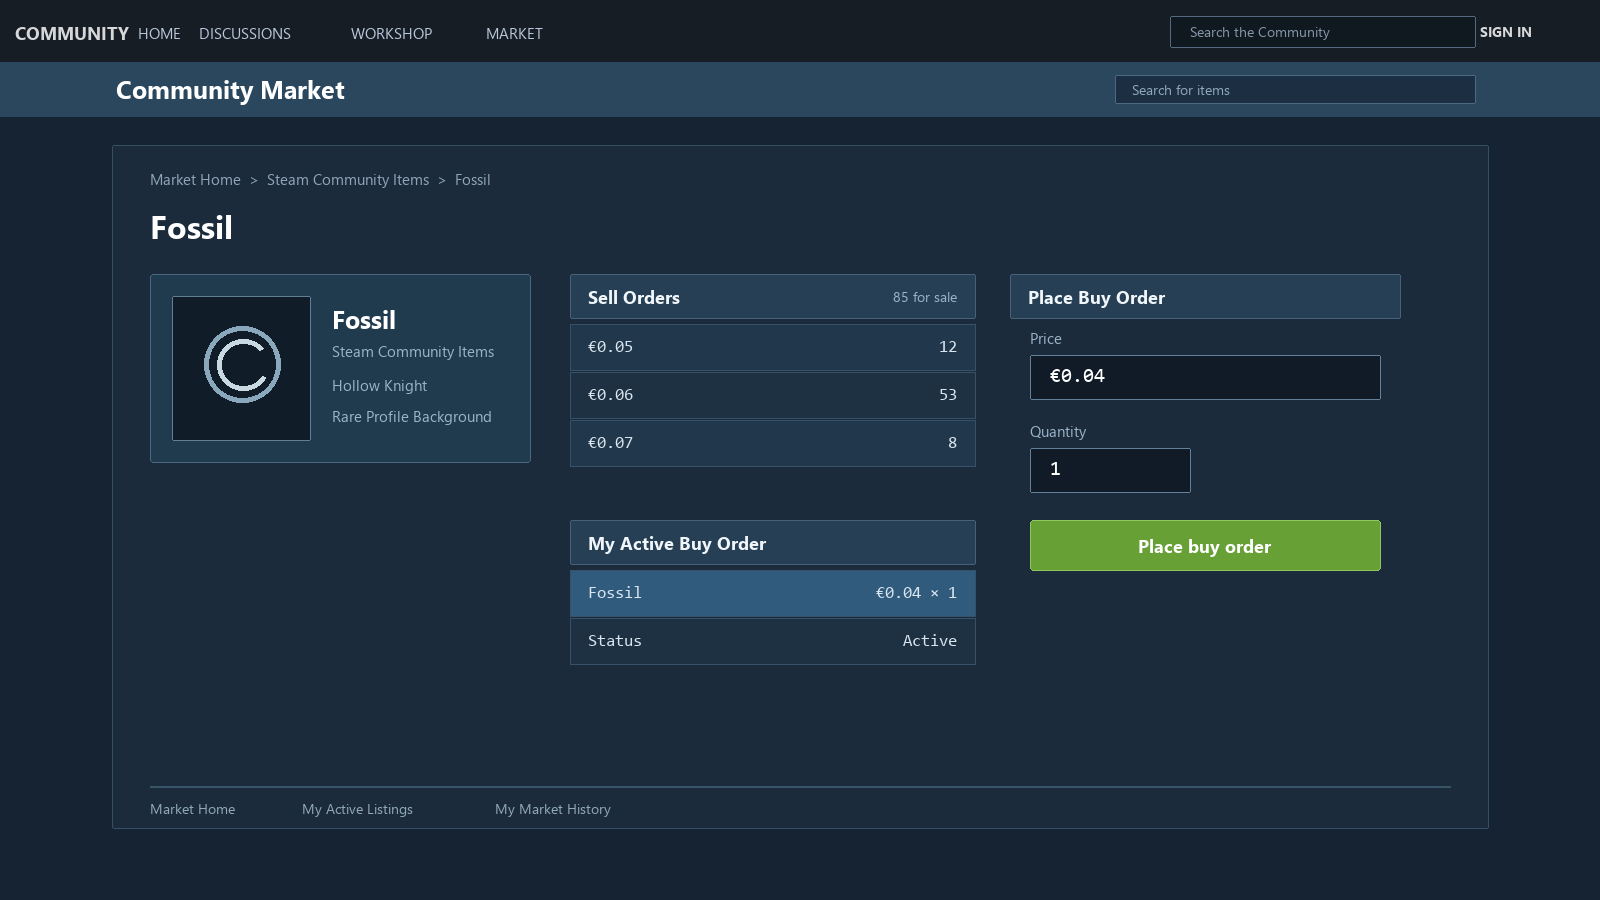Image resolution: width=1600 pixels, height=900 pixels.
Task: Click the Fossil page title heading
Action: (191, 228)
